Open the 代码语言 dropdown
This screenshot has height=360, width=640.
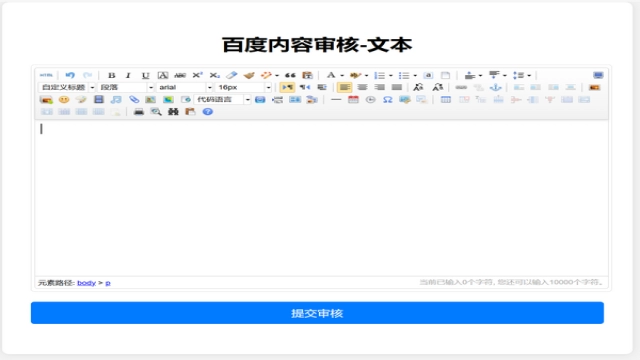[x=222, y=100]
